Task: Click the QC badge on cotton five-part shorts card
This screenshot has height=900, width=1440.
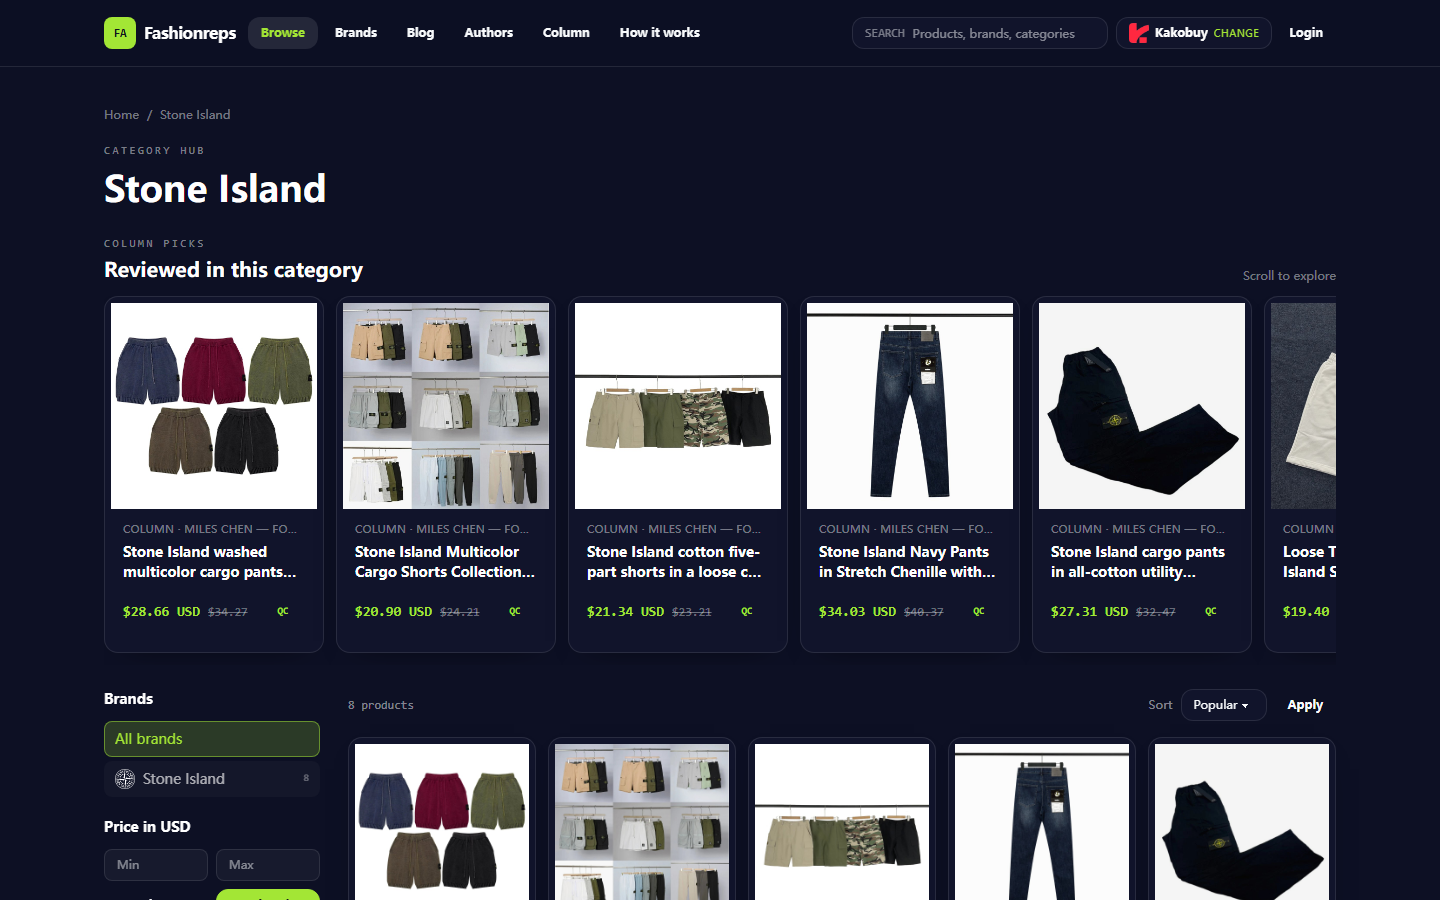Action: [747, 611]
